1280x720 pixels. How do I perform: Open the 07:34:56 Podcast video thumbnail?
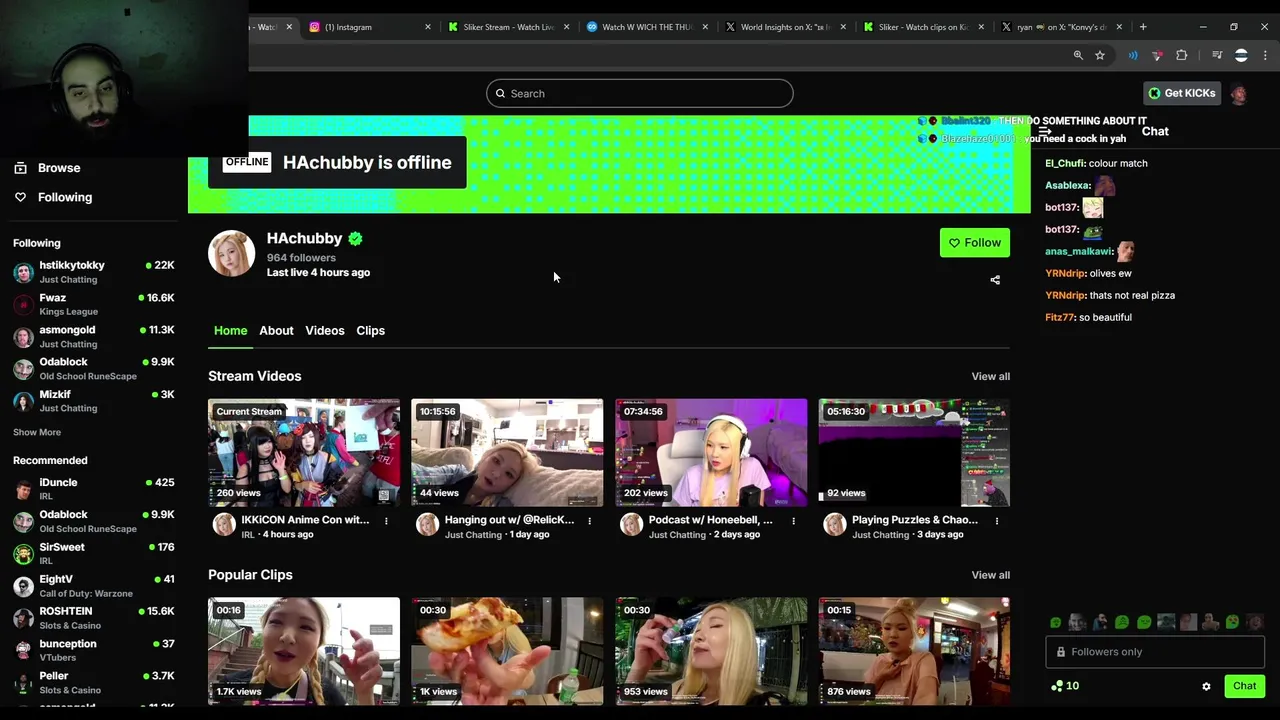coord(711,453)
